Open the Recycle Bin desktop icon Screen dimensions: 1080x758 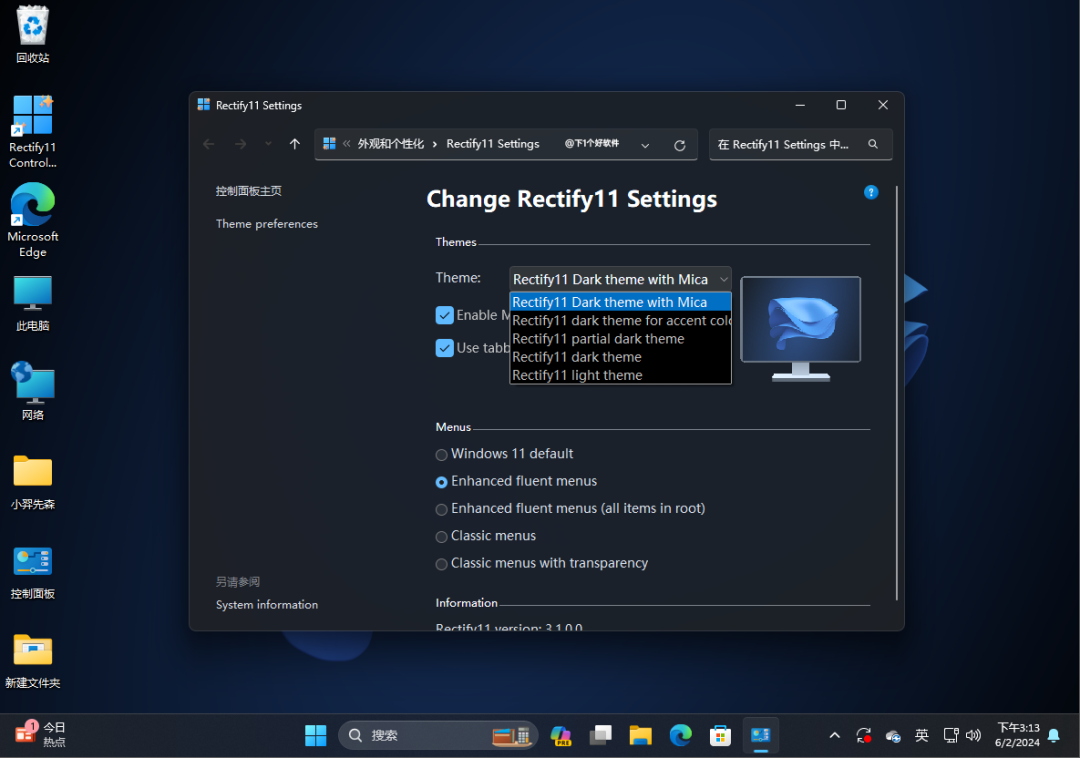pyautogui.click(x=32, y=35)
